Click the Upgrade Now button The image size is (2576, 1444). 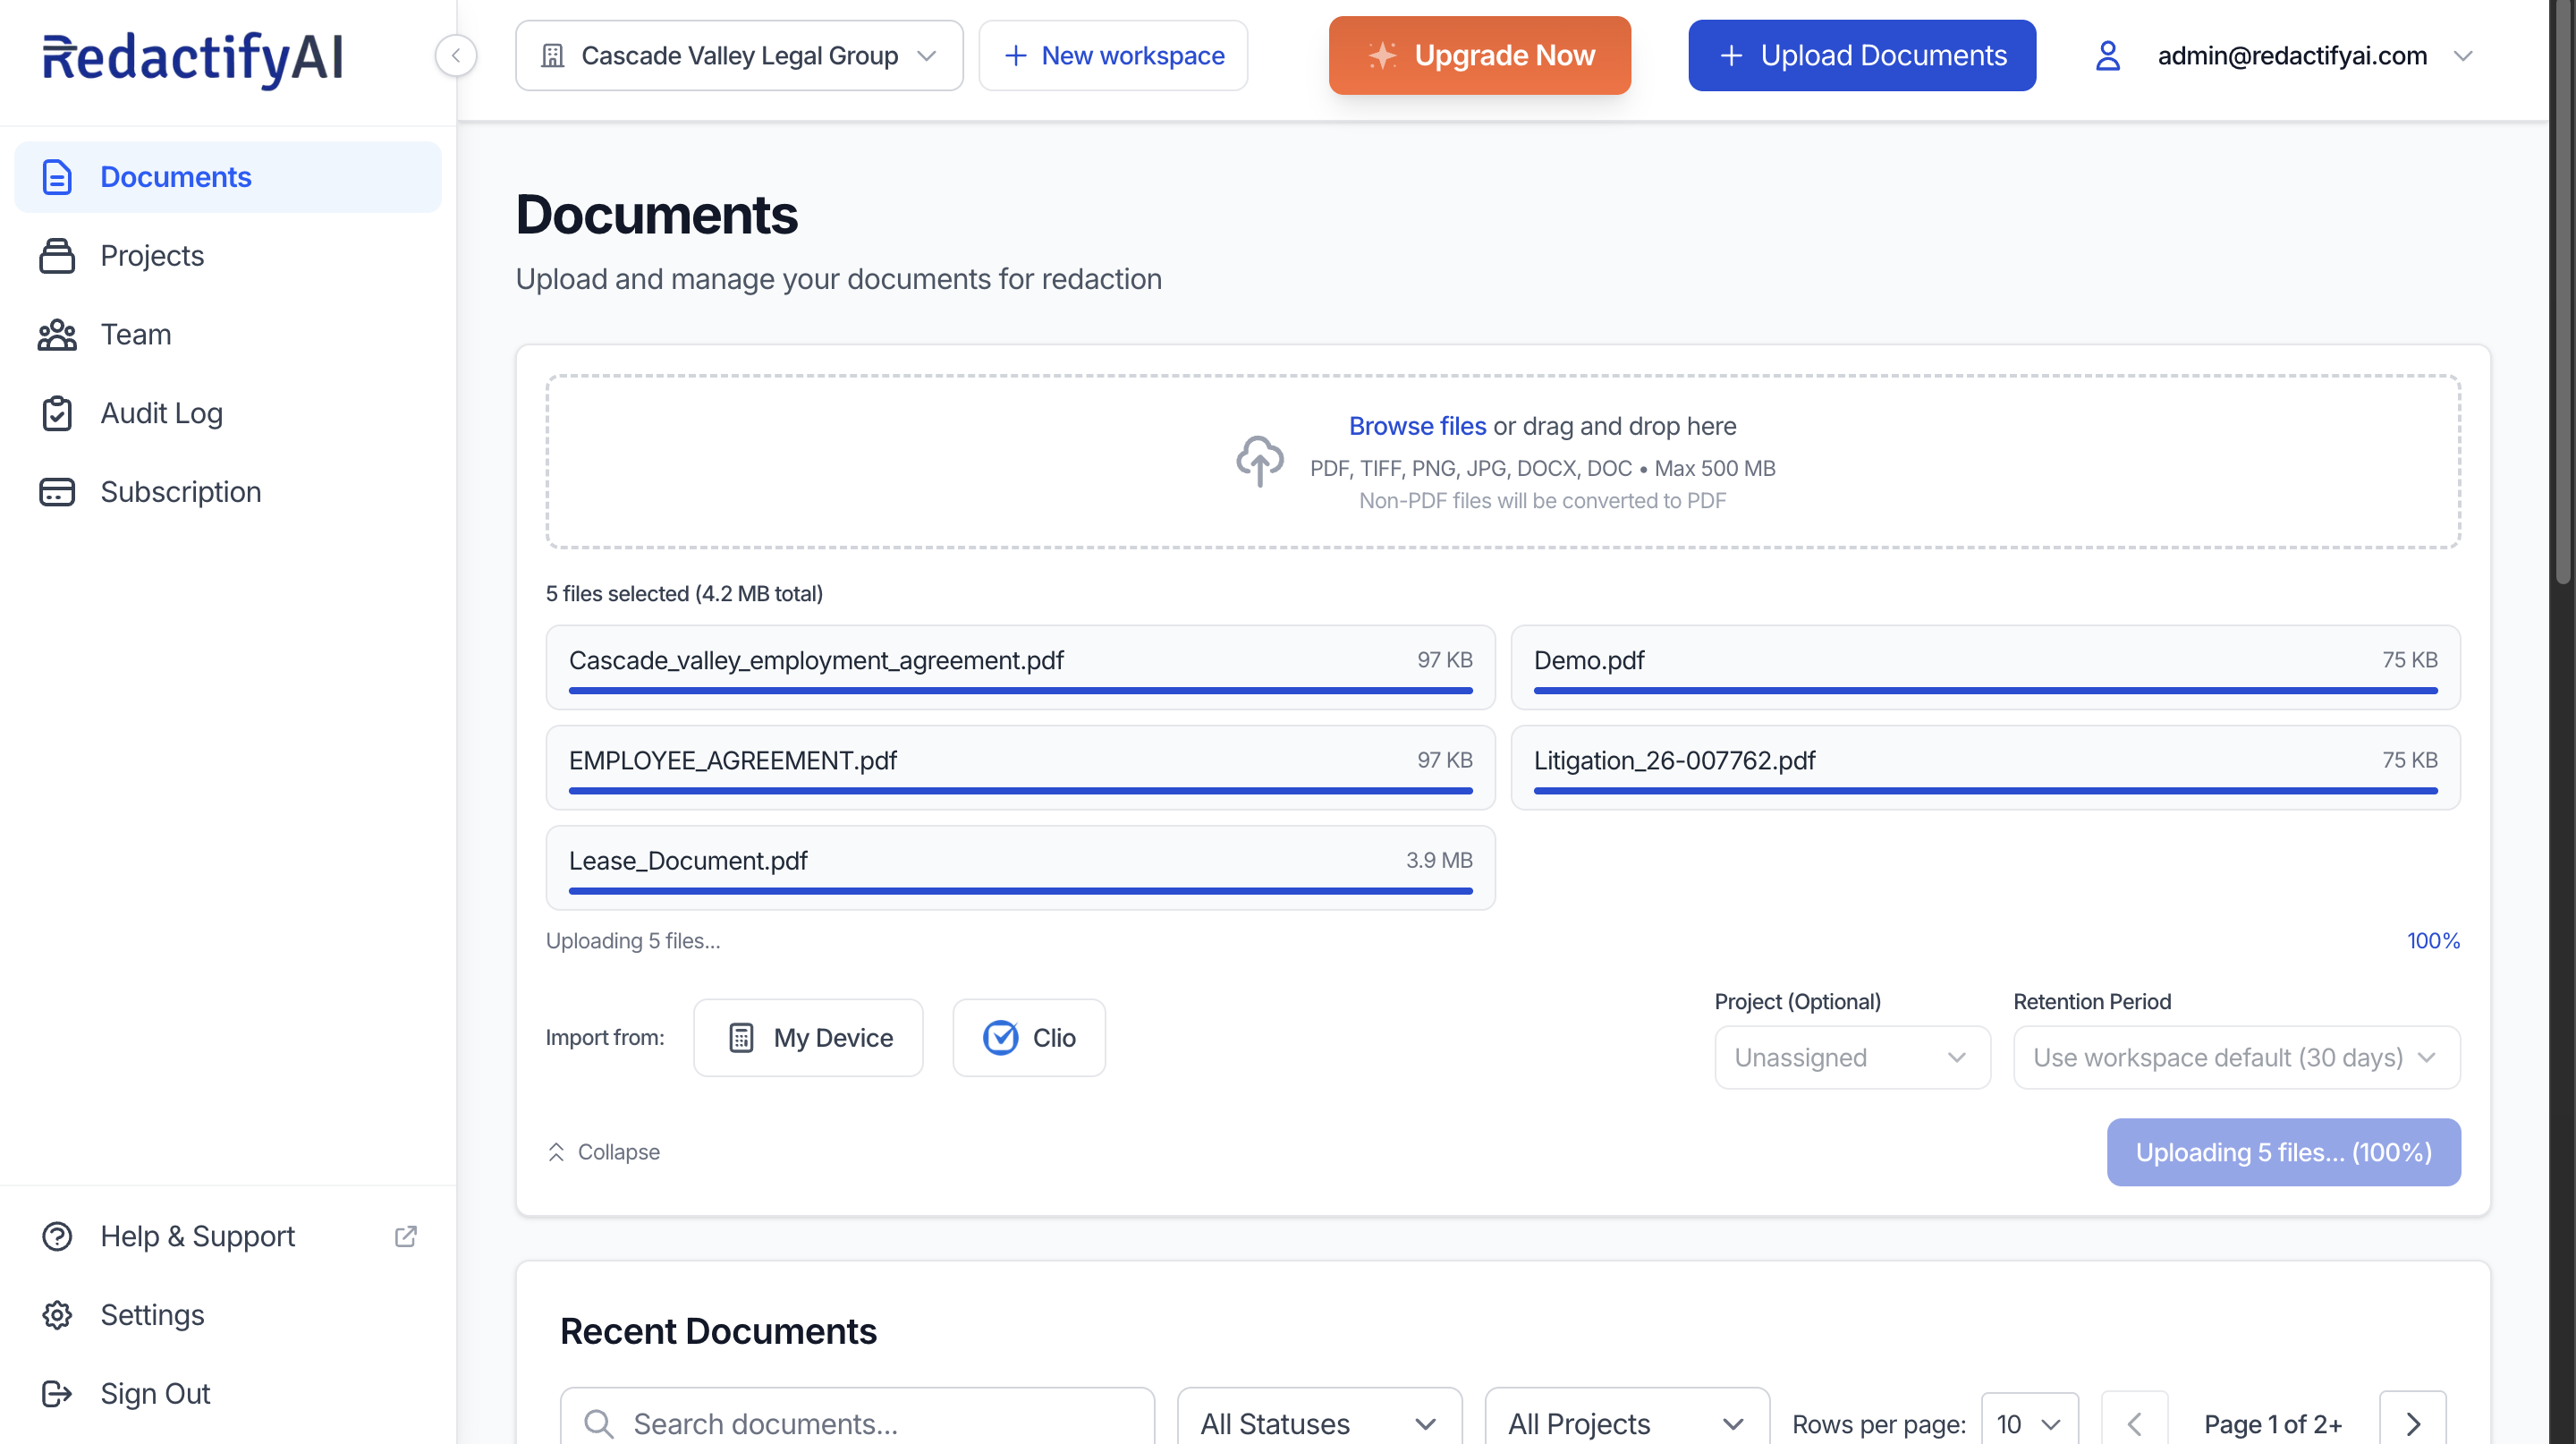(1479, 56)
